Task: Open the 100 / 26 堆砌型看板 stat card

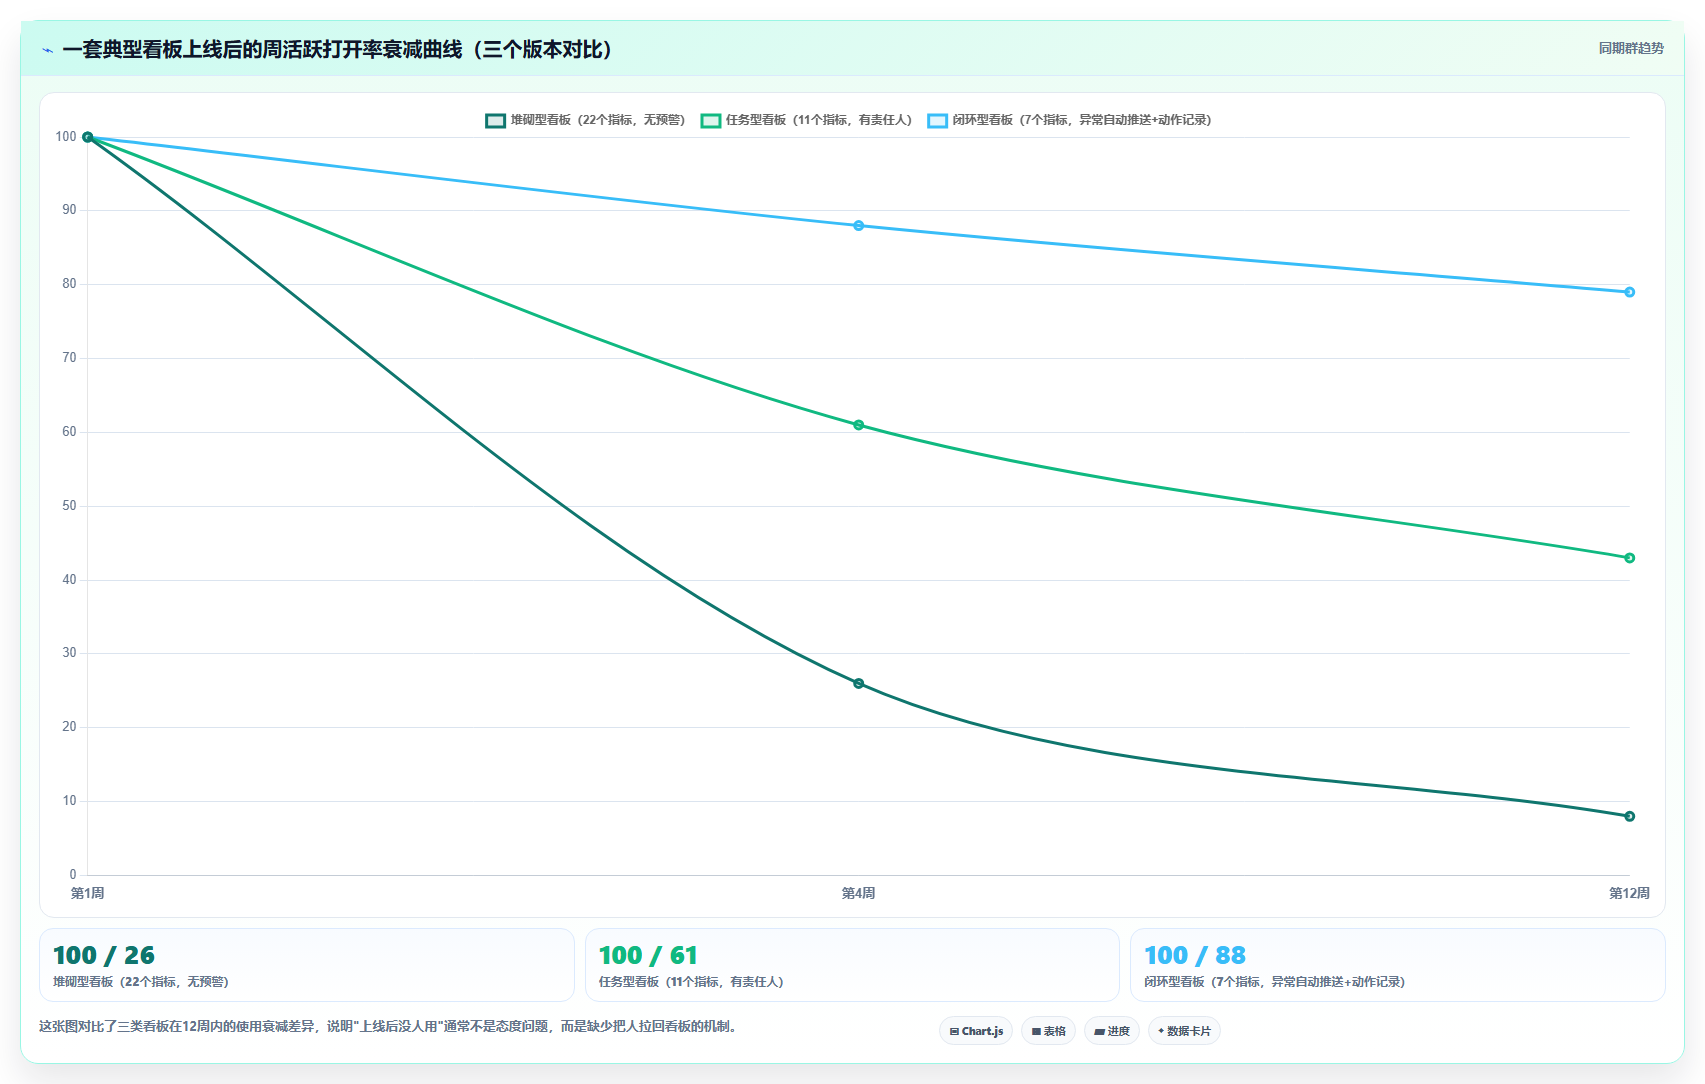Action: [x=306, y=965]
